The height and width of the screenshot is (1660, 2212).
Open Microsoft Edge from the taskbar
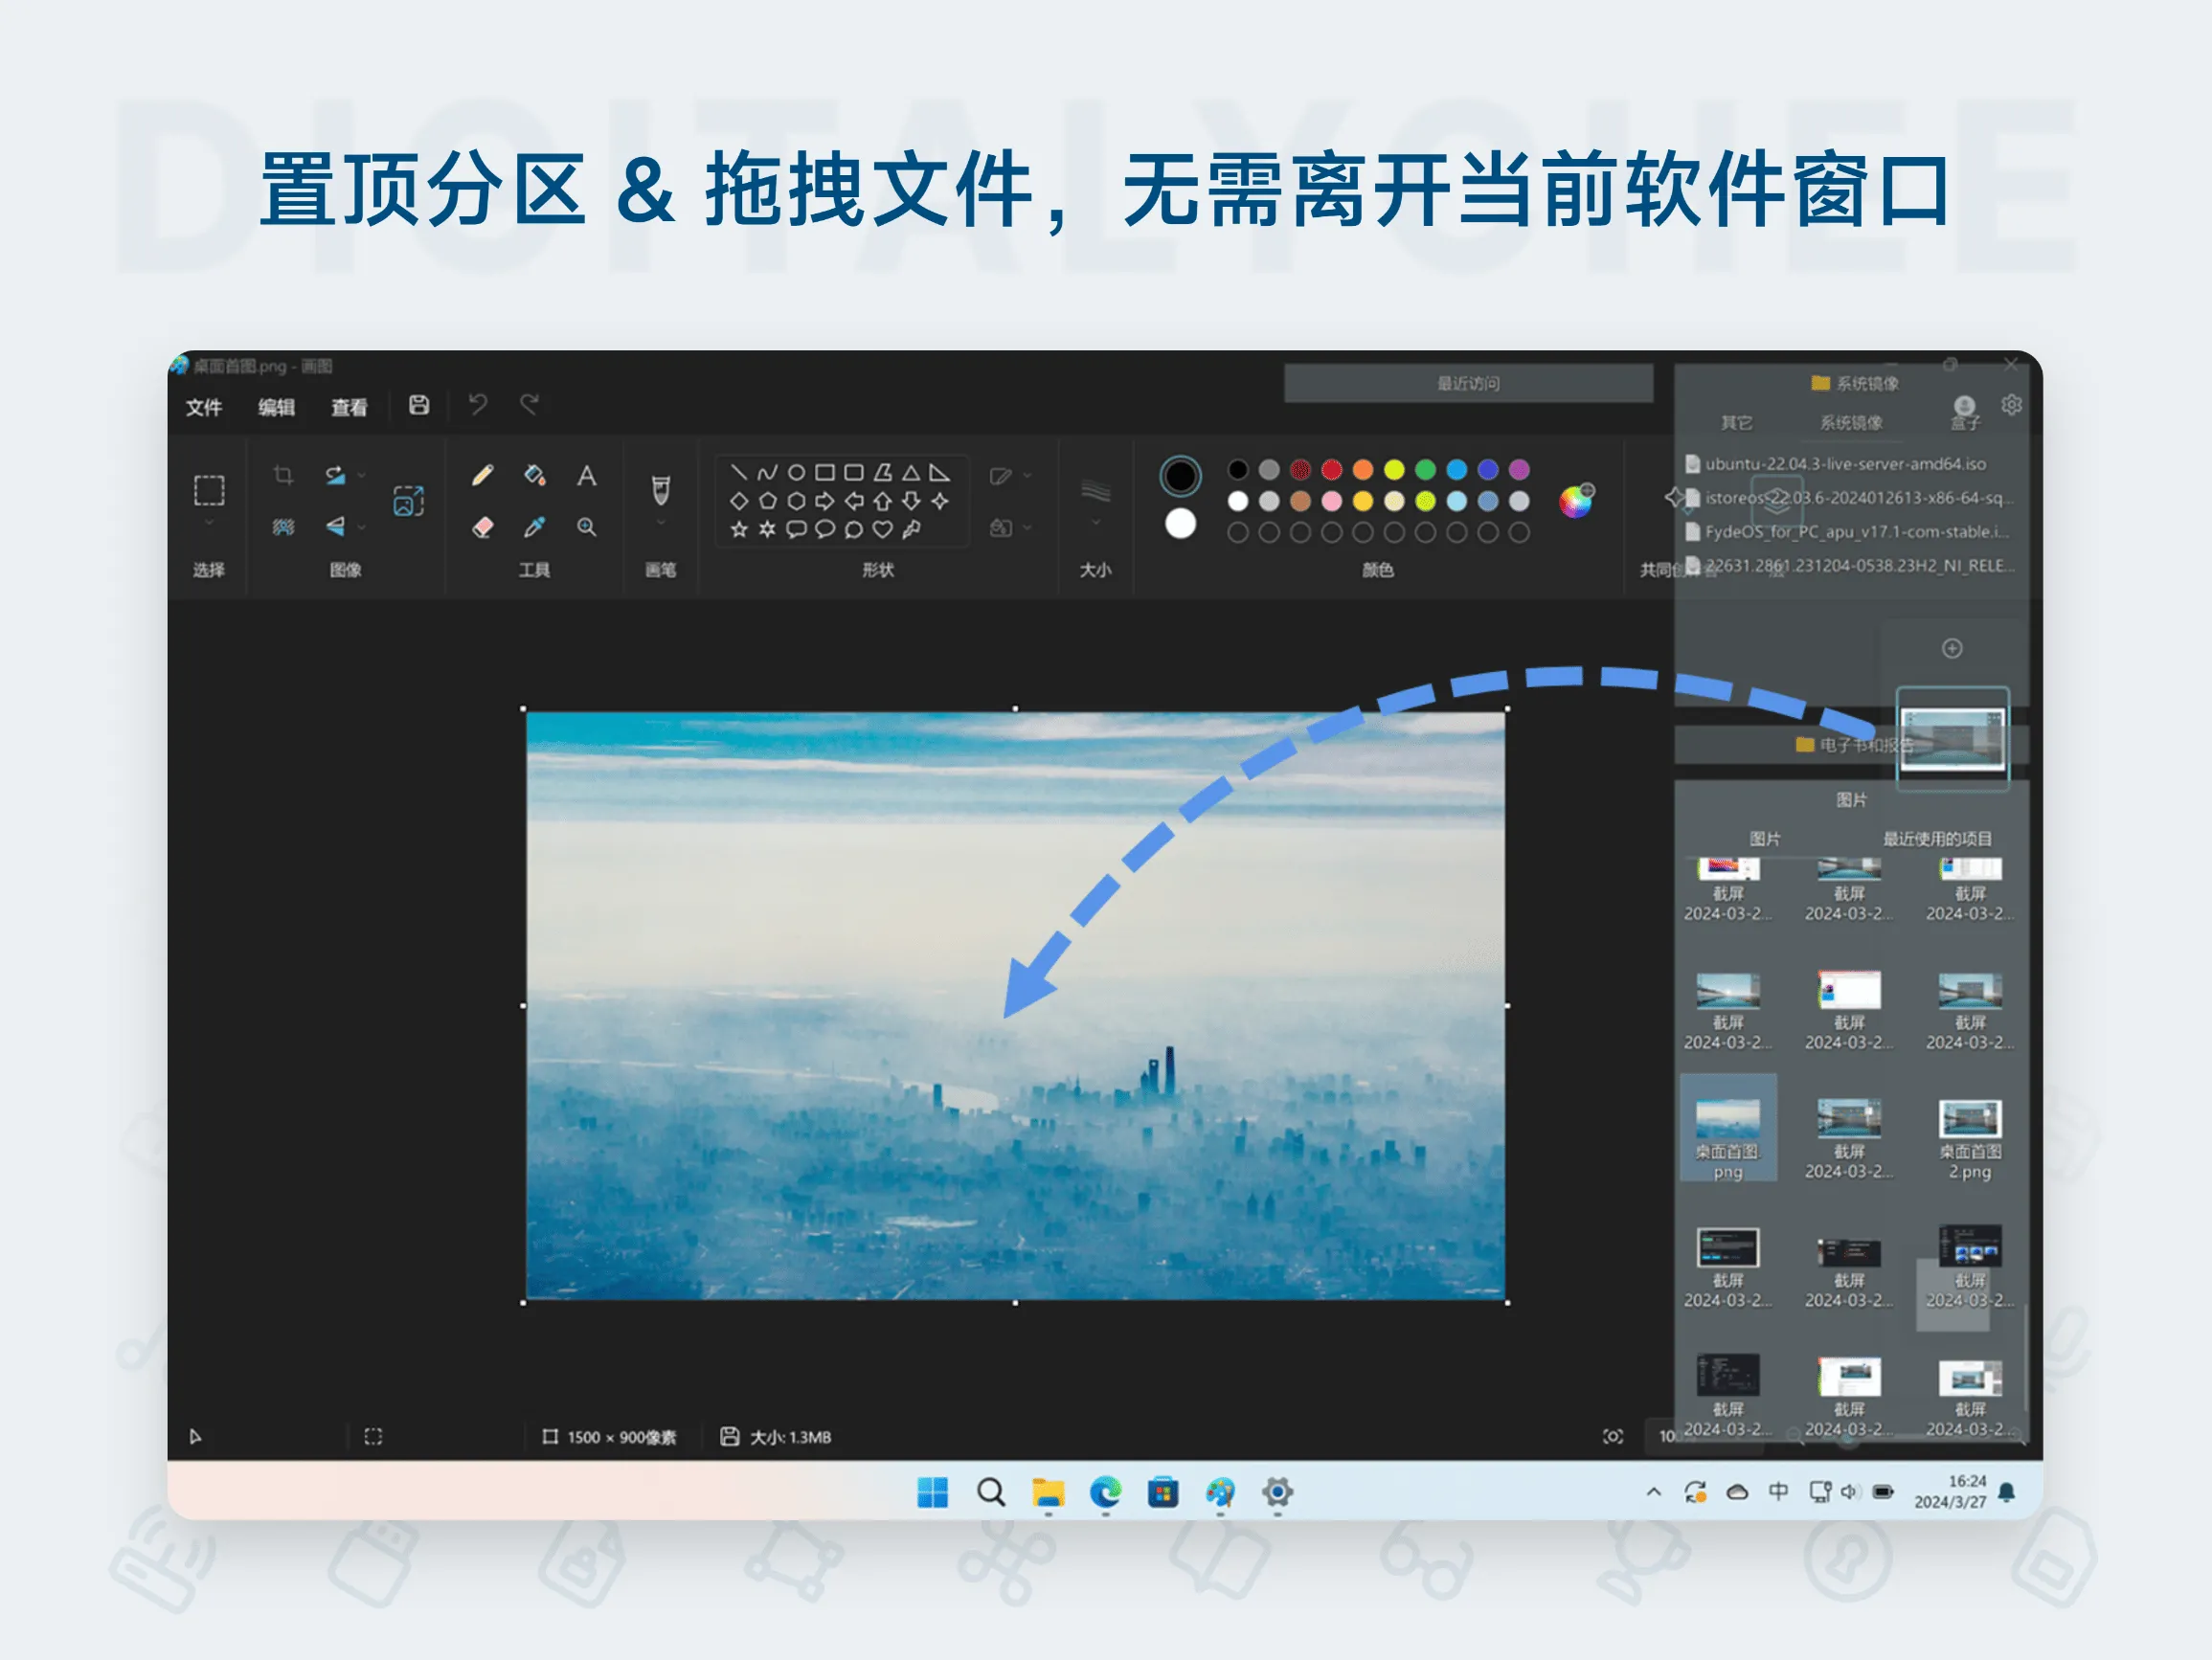[1105, 1492]
